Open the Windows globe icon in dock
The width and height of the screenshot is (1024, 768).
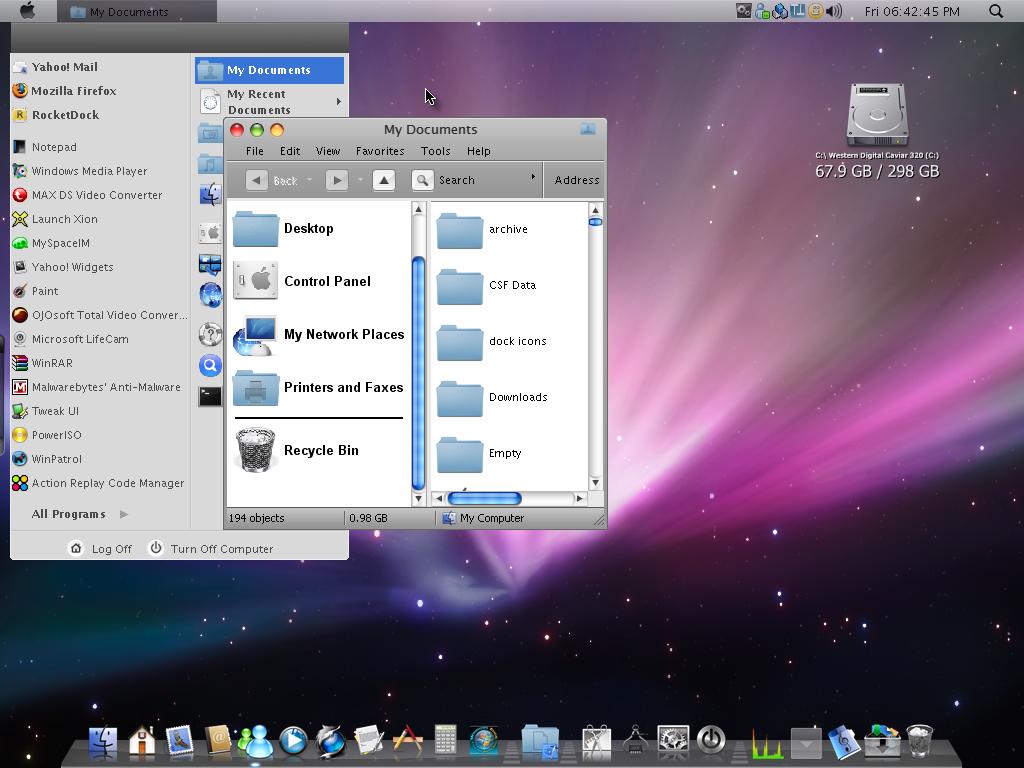click(x=484, y=741)
